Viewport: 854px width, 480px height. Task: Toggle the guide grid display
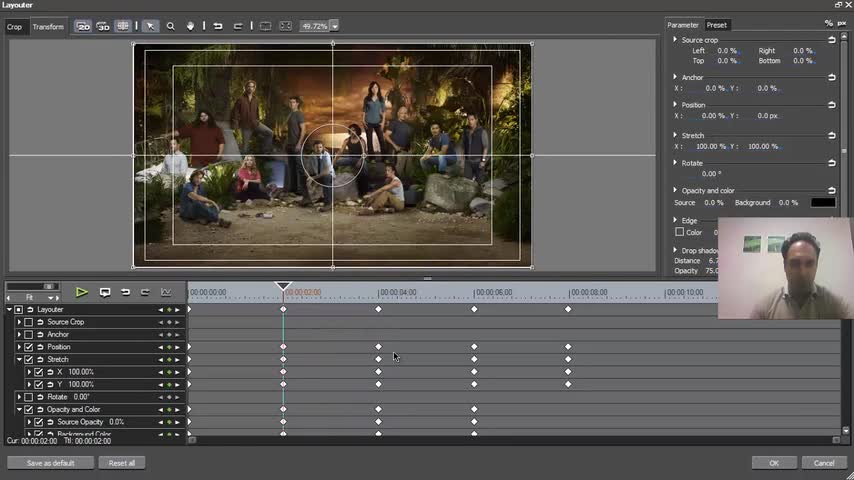click(123, 26)
